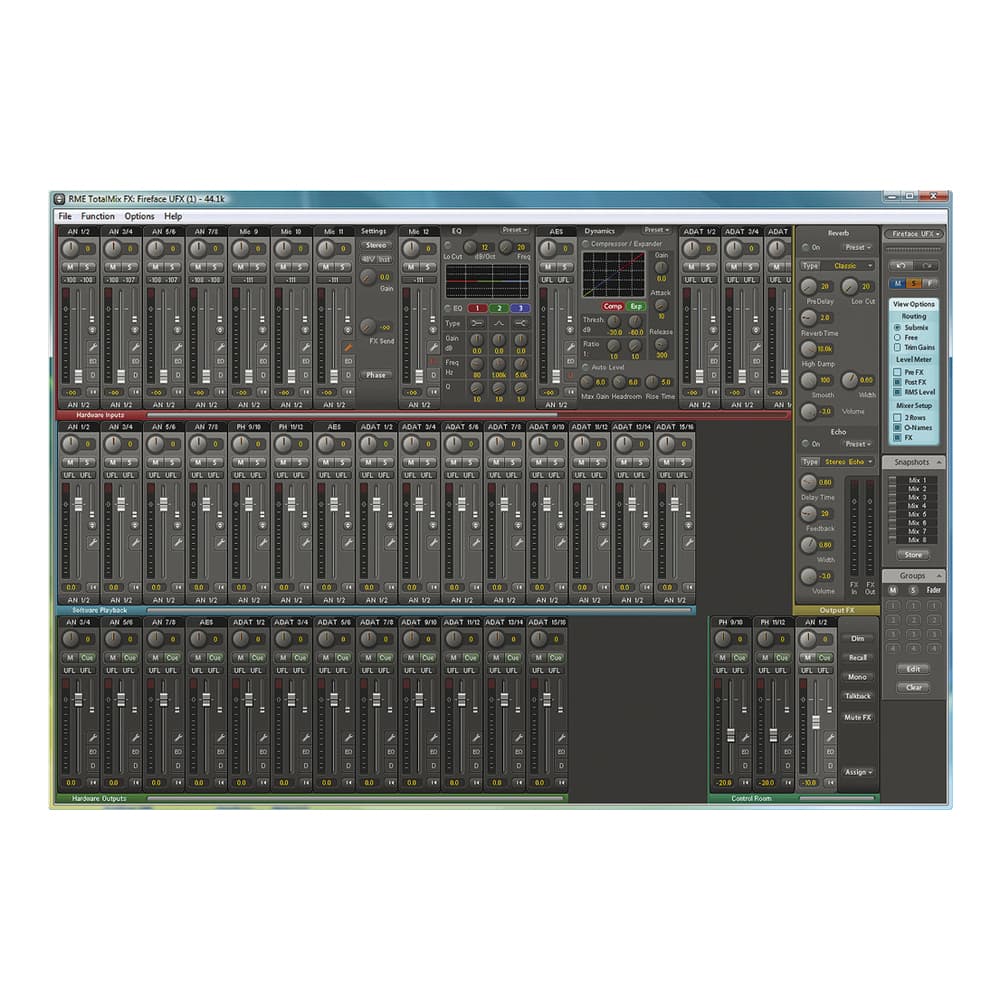Click the Mute FX button

[858, 717]
